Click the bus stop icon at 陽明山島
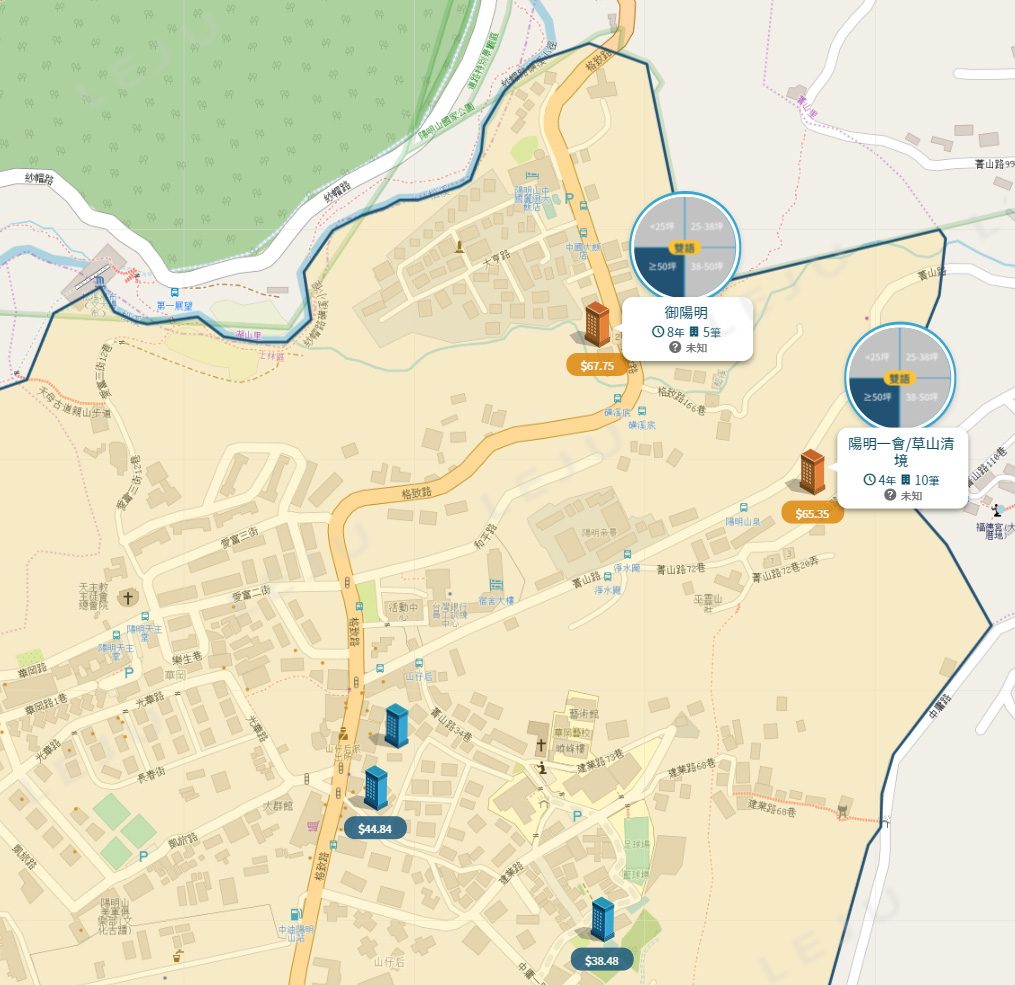This screenshot has height=985, width=1015. coord(744,509)
